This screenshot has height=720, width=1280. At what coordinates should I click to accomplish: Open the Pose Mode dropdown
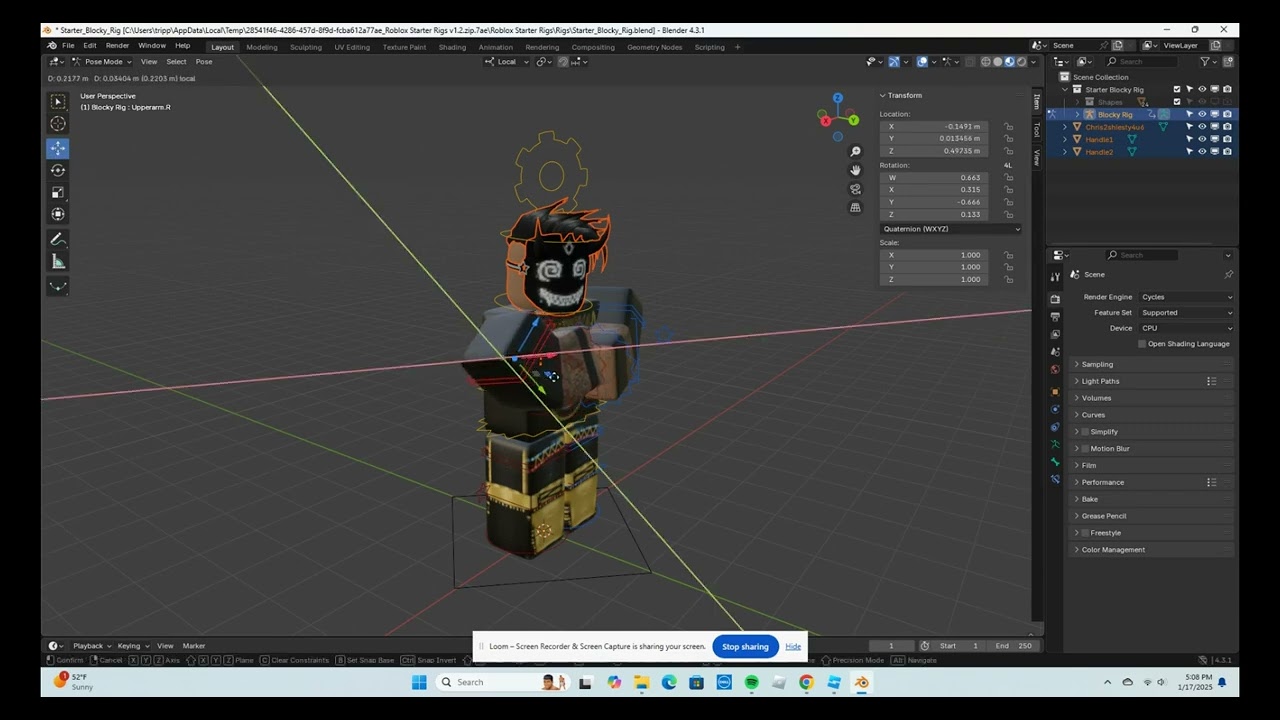click(101, 62)
